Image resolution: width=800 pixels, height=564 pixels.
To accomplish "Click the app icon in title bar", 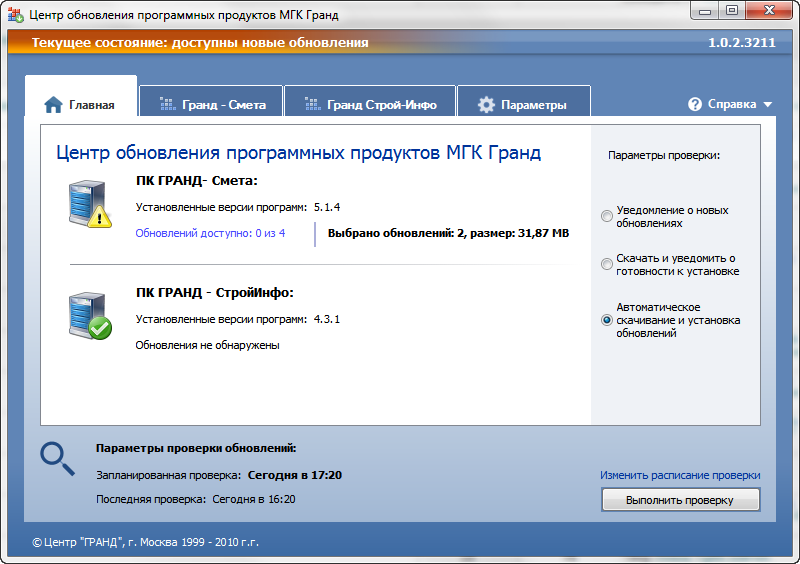I will 15,13.
